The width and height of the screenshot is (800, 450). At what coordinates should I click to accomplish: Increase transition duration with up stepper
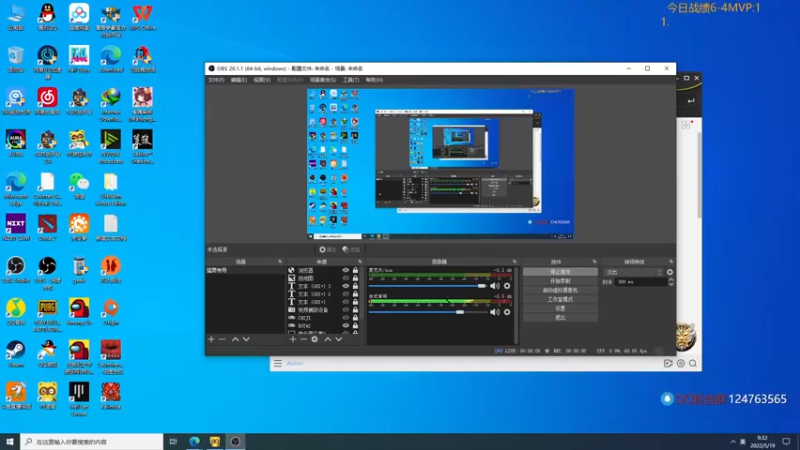[x=670, y=280]
